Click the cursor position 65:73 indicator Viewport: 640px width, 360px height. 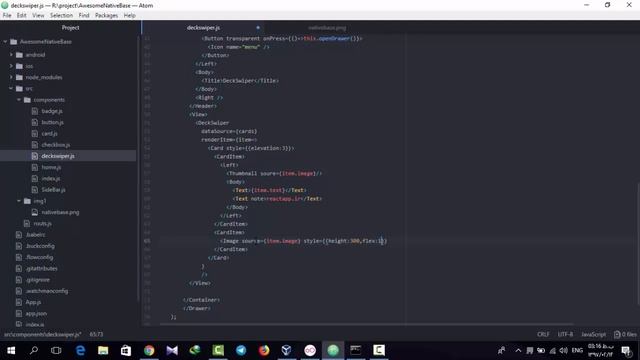[x=96, y=334]
